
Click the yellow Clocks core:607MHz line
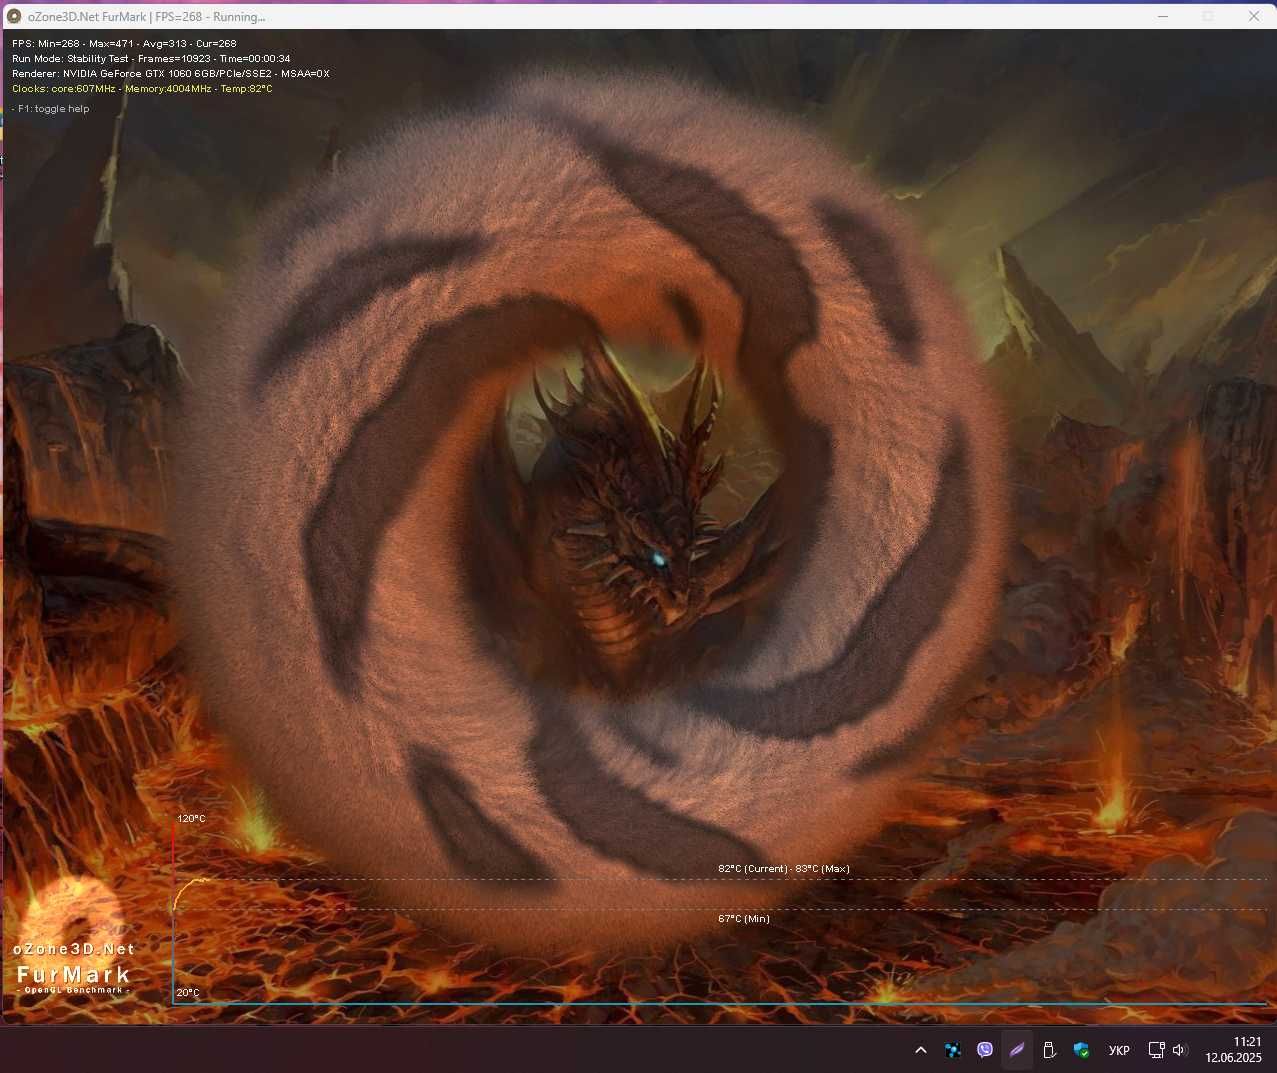[x=142, y=89]
